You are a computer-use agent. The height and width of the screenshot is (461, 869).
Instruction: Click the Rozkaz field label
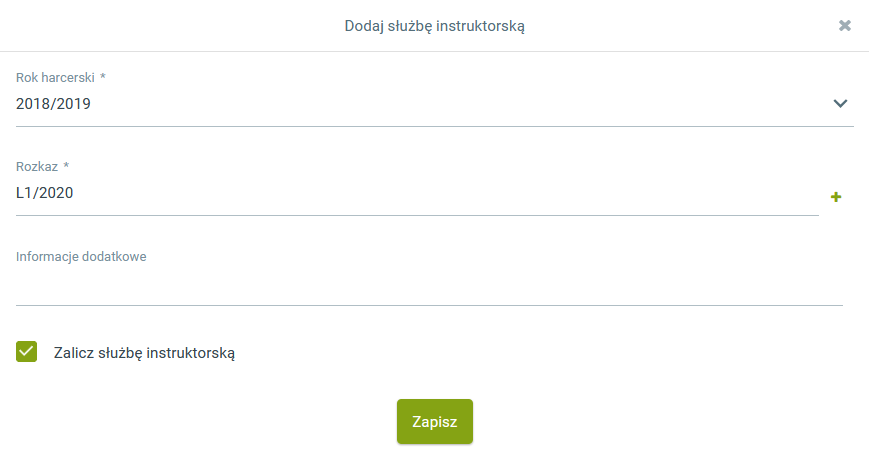(37, 167)
